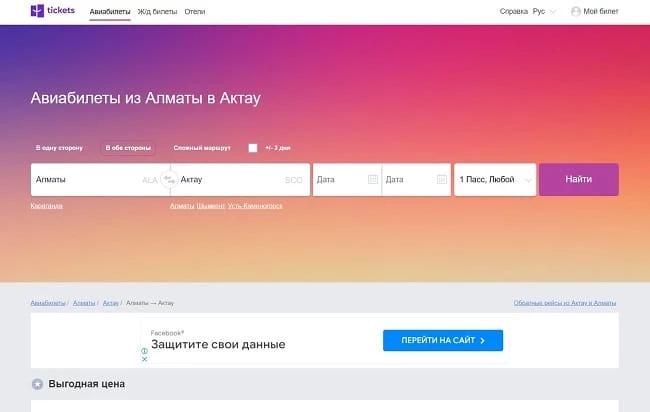This screenshot has height=412, width=650.
Task: Close the Facebook ad with X icon
Action: (144, 359)
